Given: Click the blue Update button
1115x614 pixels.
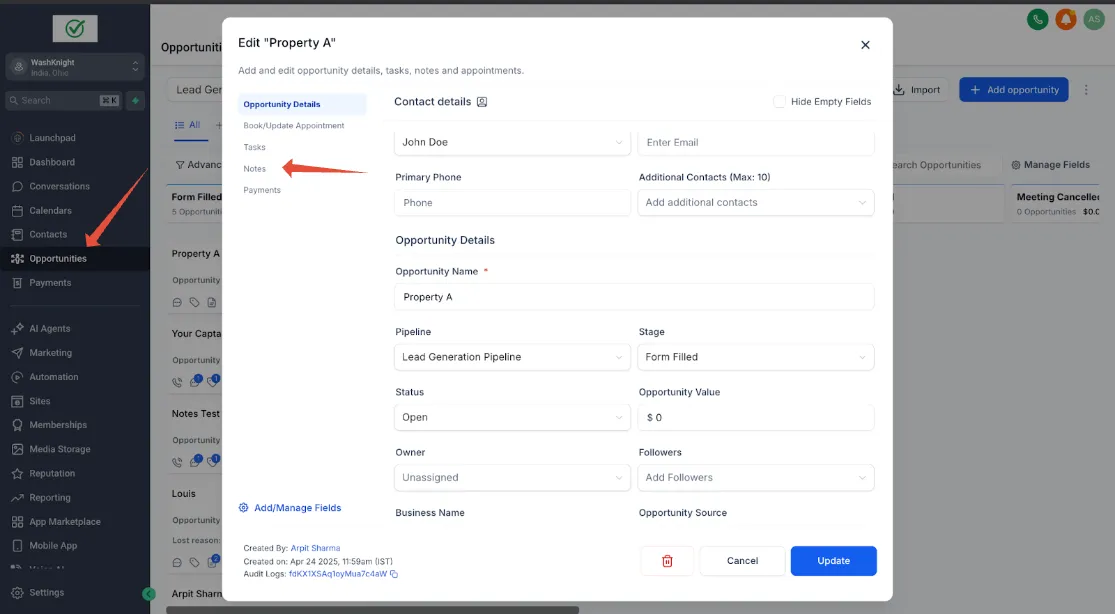Looking at the screenshot, I should tap(833, 561).
